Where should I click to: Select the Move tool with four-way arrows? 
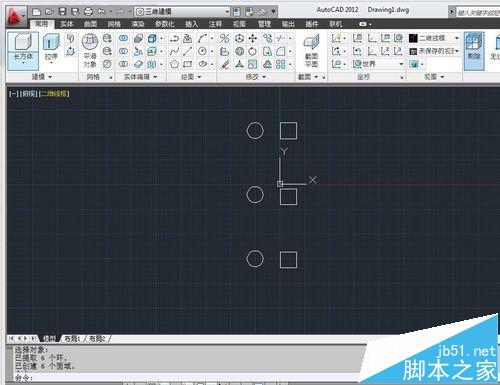[x=253, y=39]
